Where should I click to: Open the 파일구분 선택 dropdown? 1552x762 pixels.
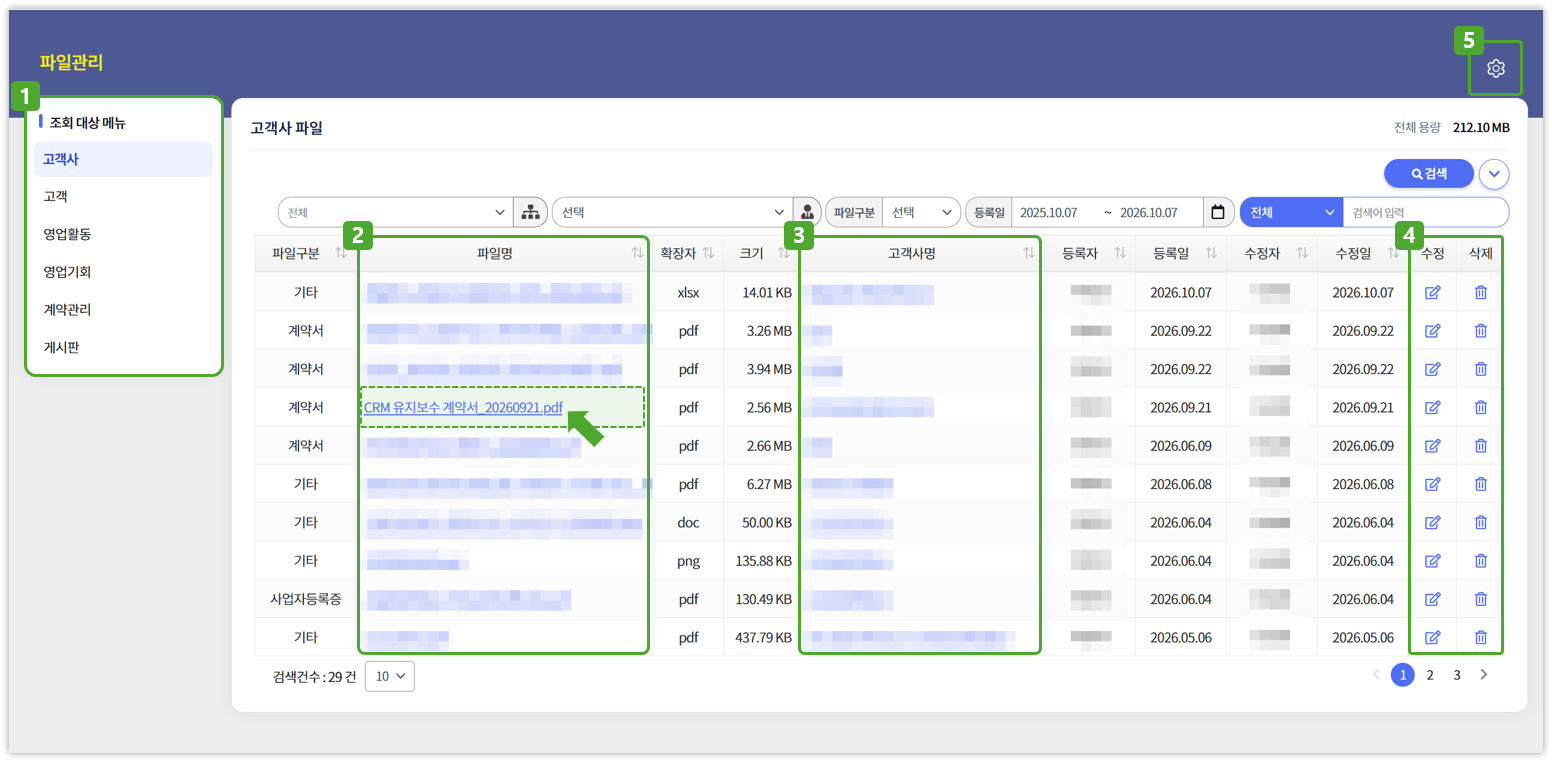coord(921,212)
